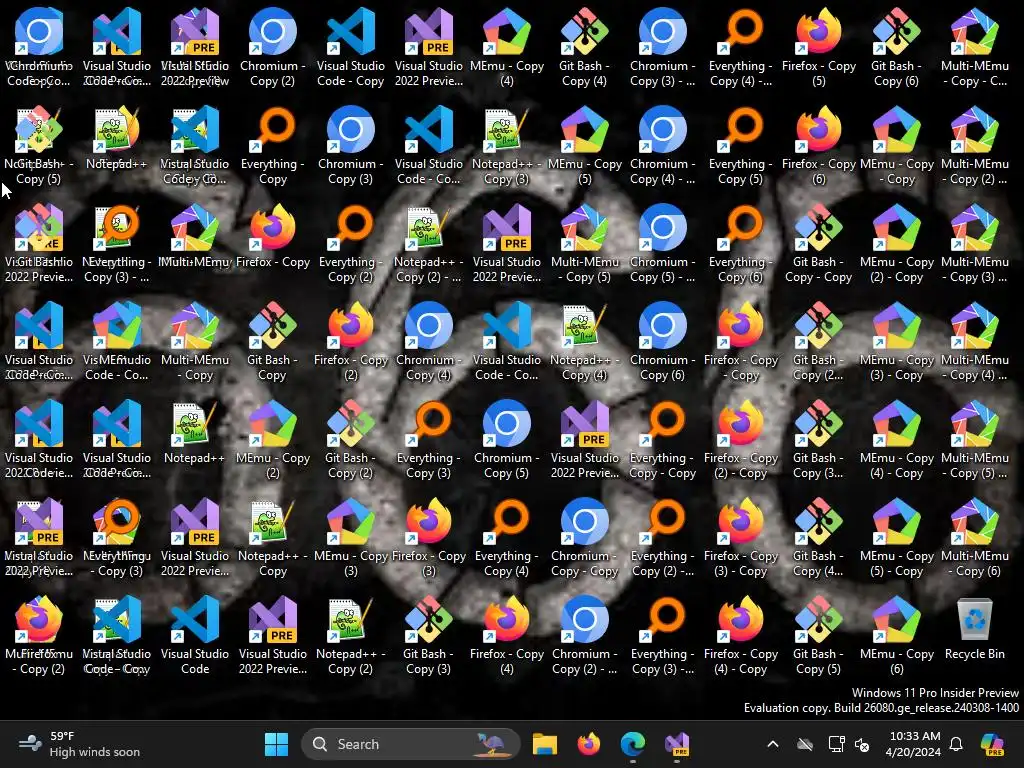Open the clock showing 10:33 AM

click(x=913, y=744)
